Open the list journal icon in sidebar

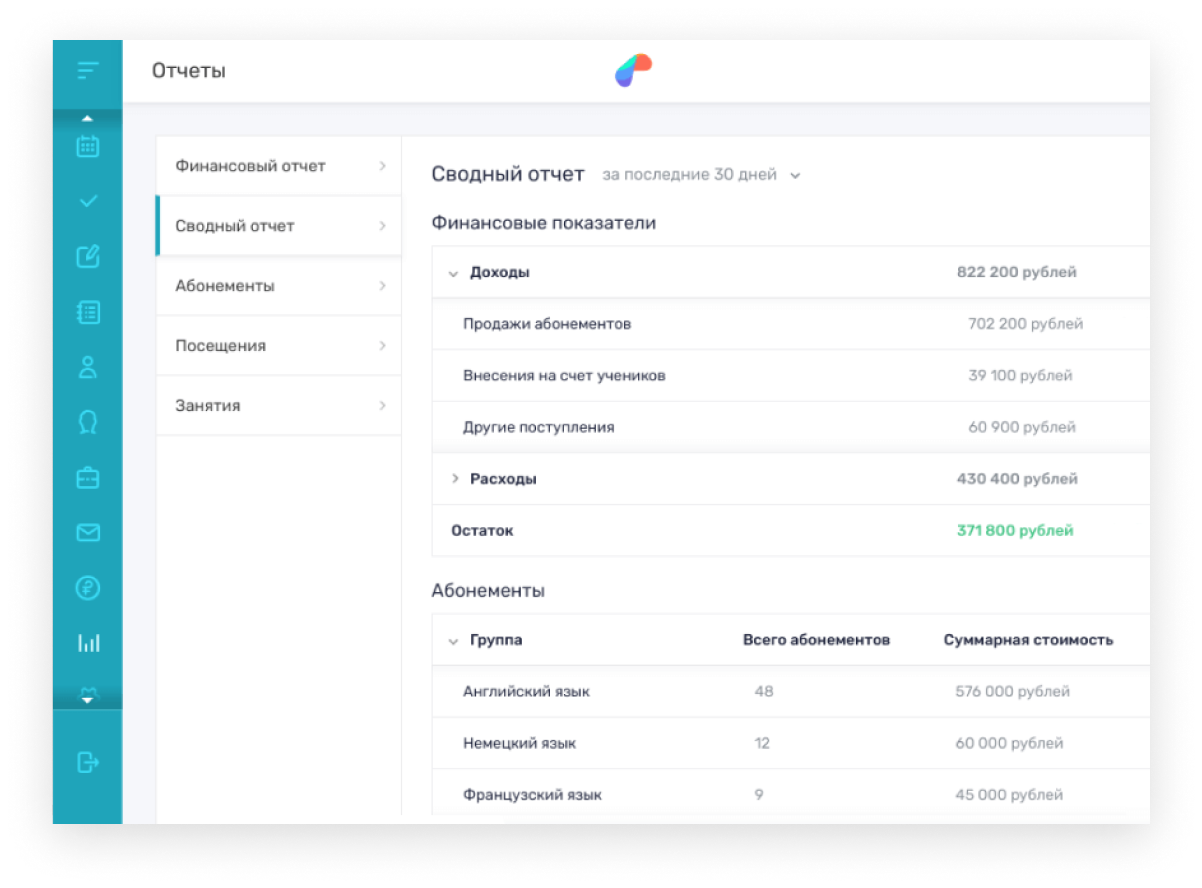[88, 312]
